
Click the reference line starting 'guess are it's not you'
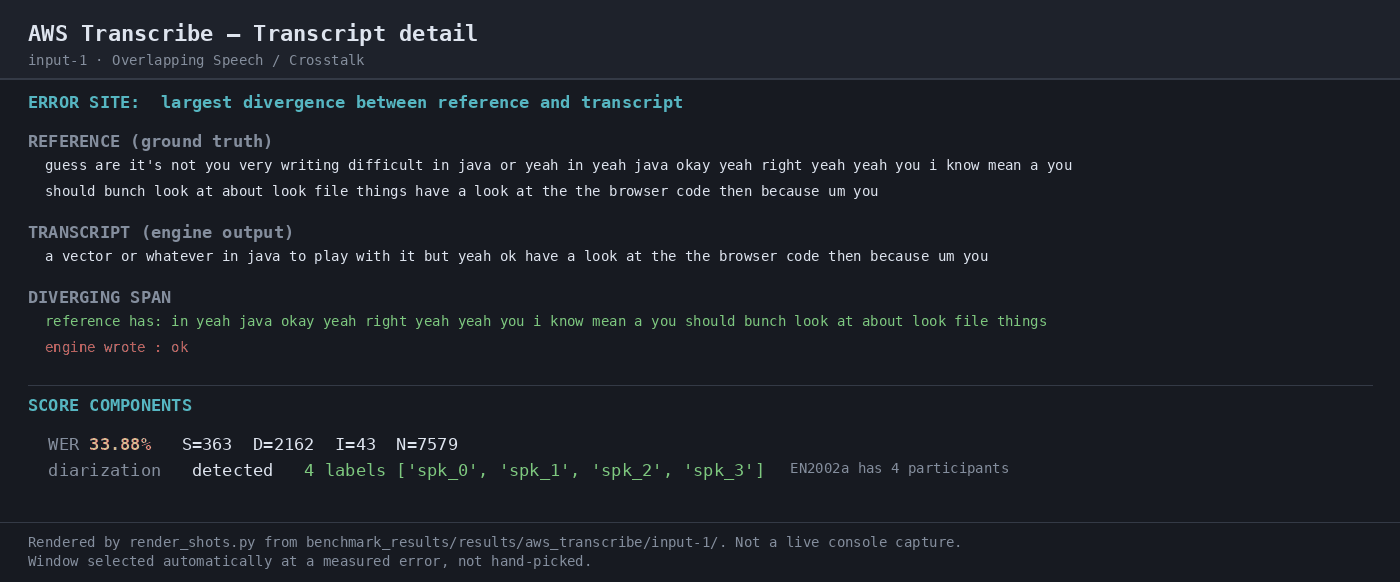pyautogui.click(x=558, y=166)
